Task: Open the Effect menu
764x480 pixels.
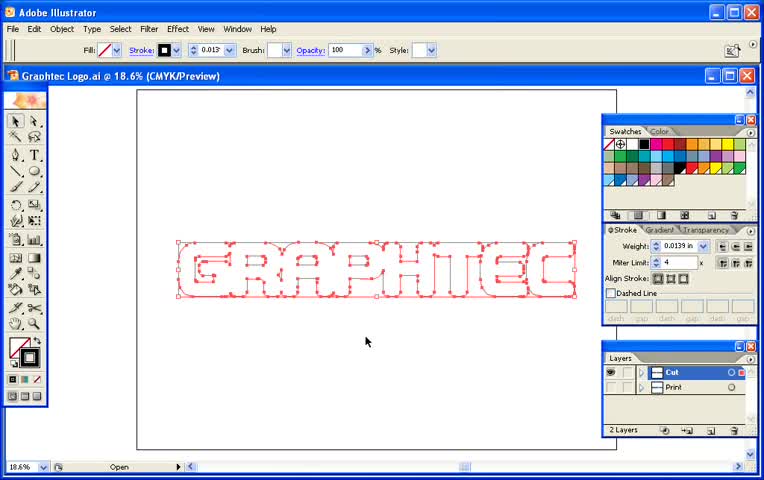Action: (x=178, y=29)
